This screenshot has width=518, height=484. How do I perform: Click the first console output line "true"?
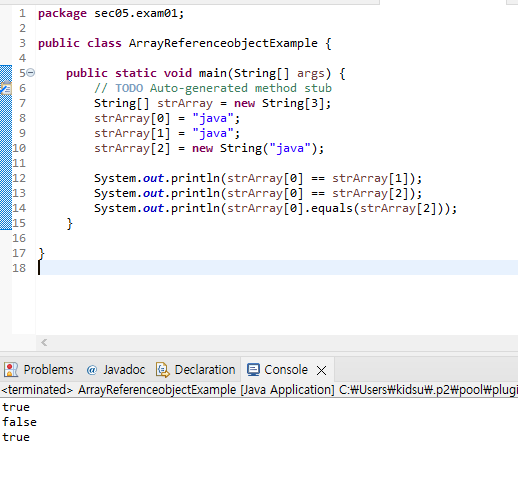click(x=16, y=407)
